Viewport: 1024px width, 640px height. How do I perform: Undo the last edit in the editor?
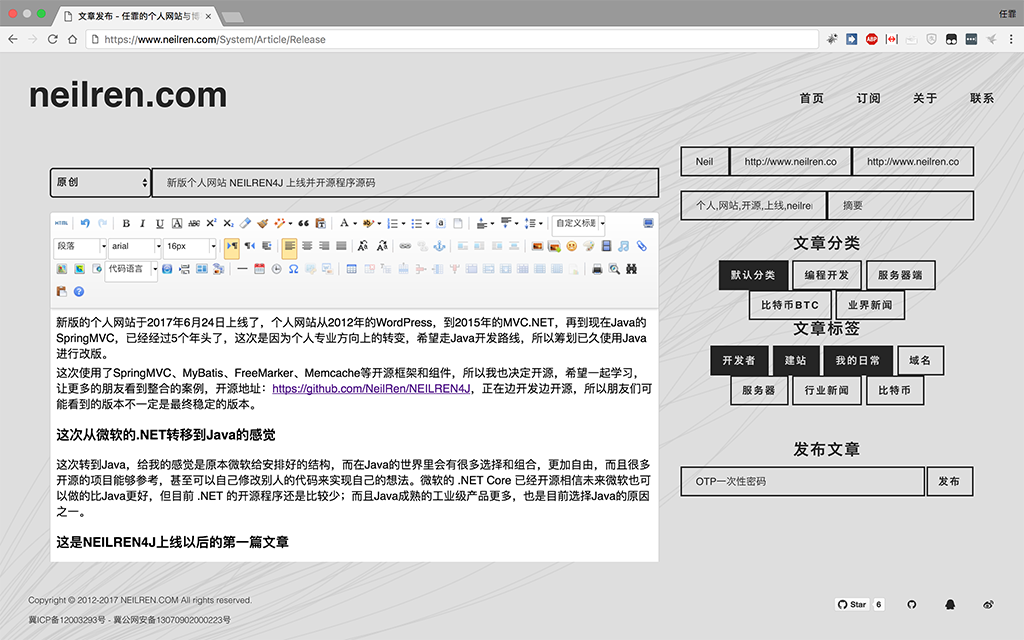(85, 223)
